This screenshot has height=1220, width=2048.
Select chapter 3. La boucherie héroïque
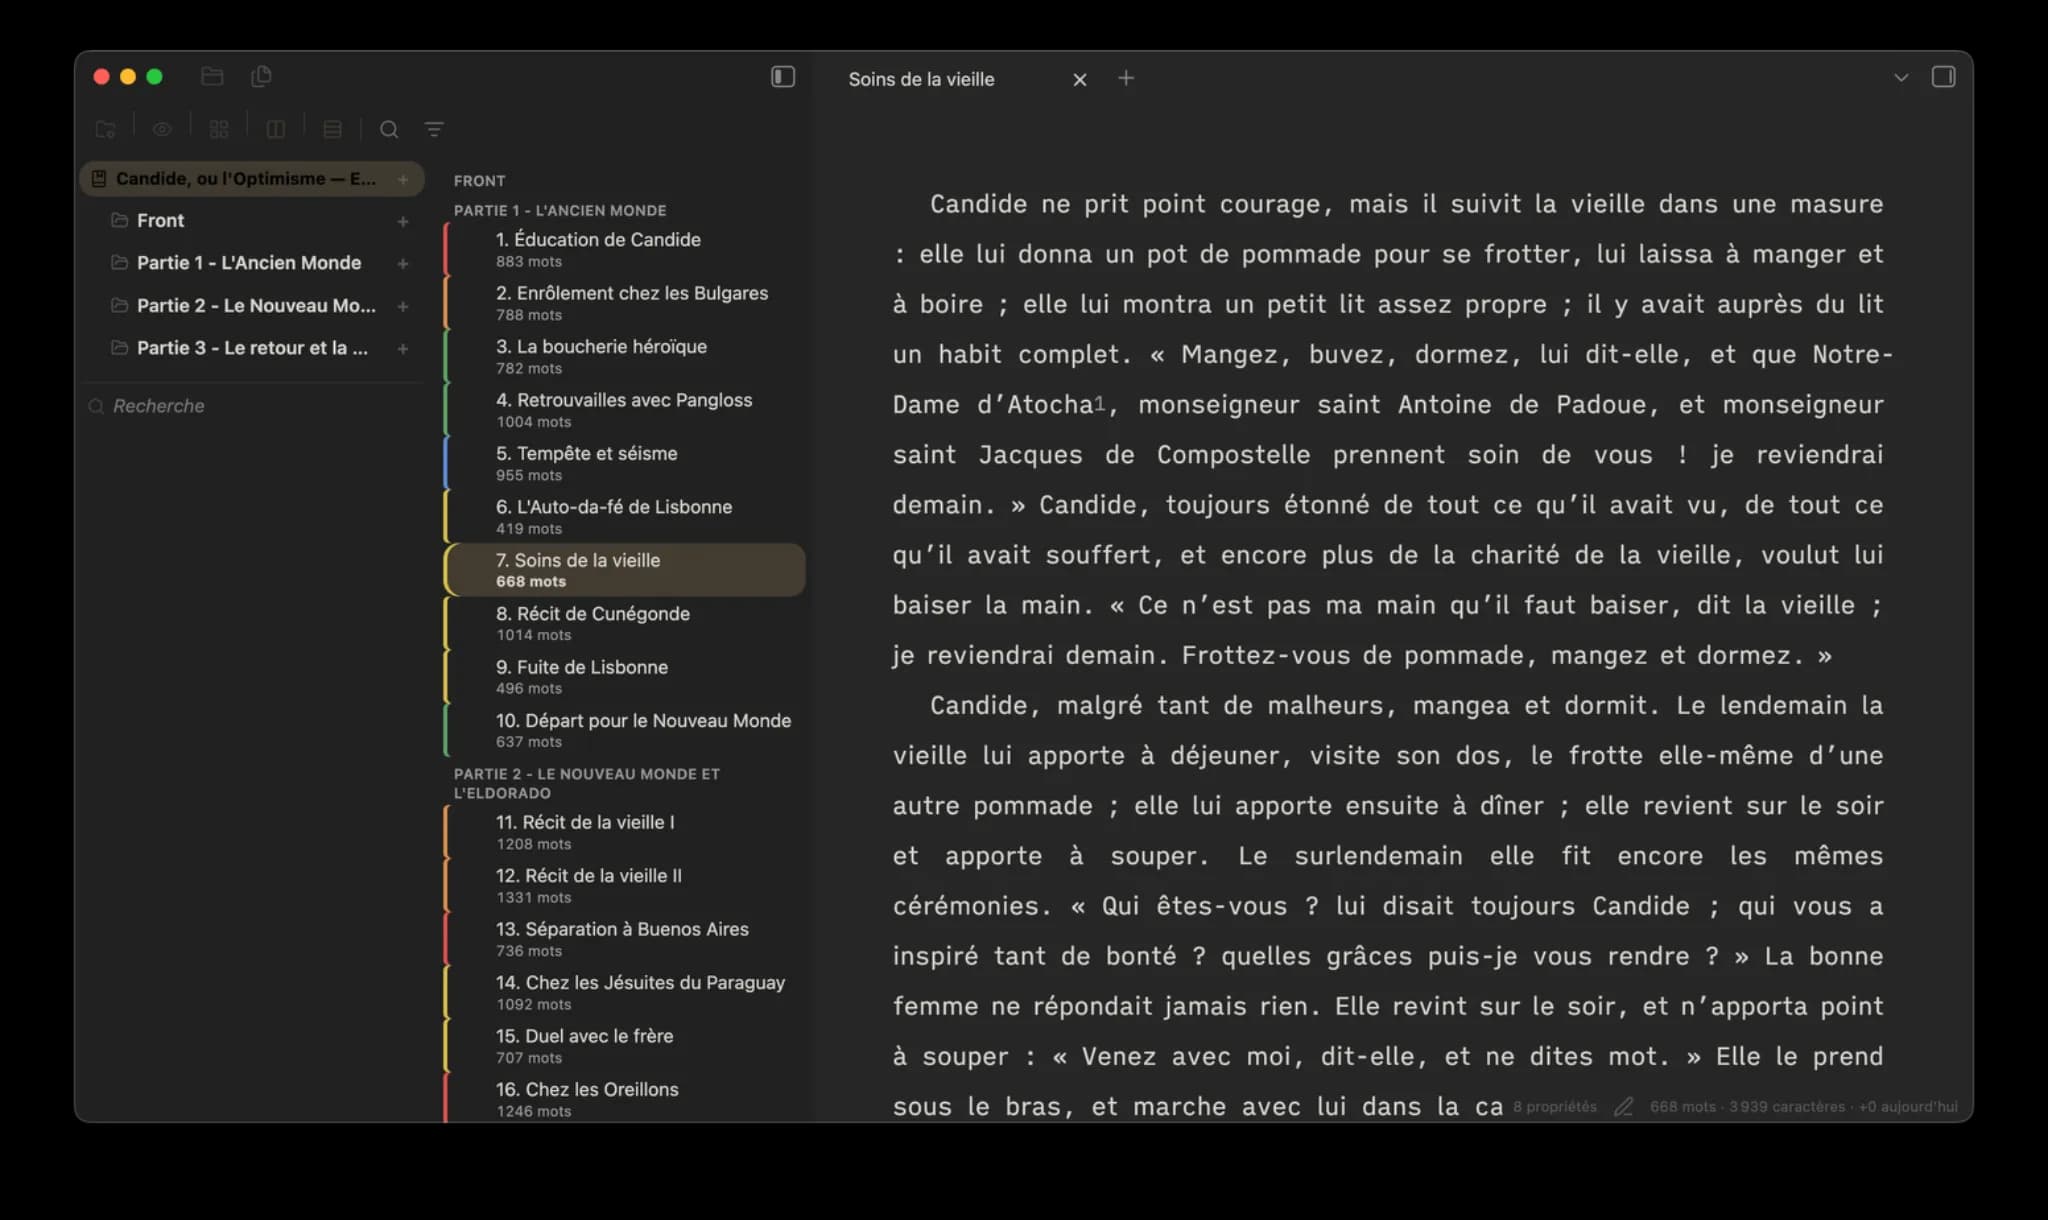click(x=625, y=356)
